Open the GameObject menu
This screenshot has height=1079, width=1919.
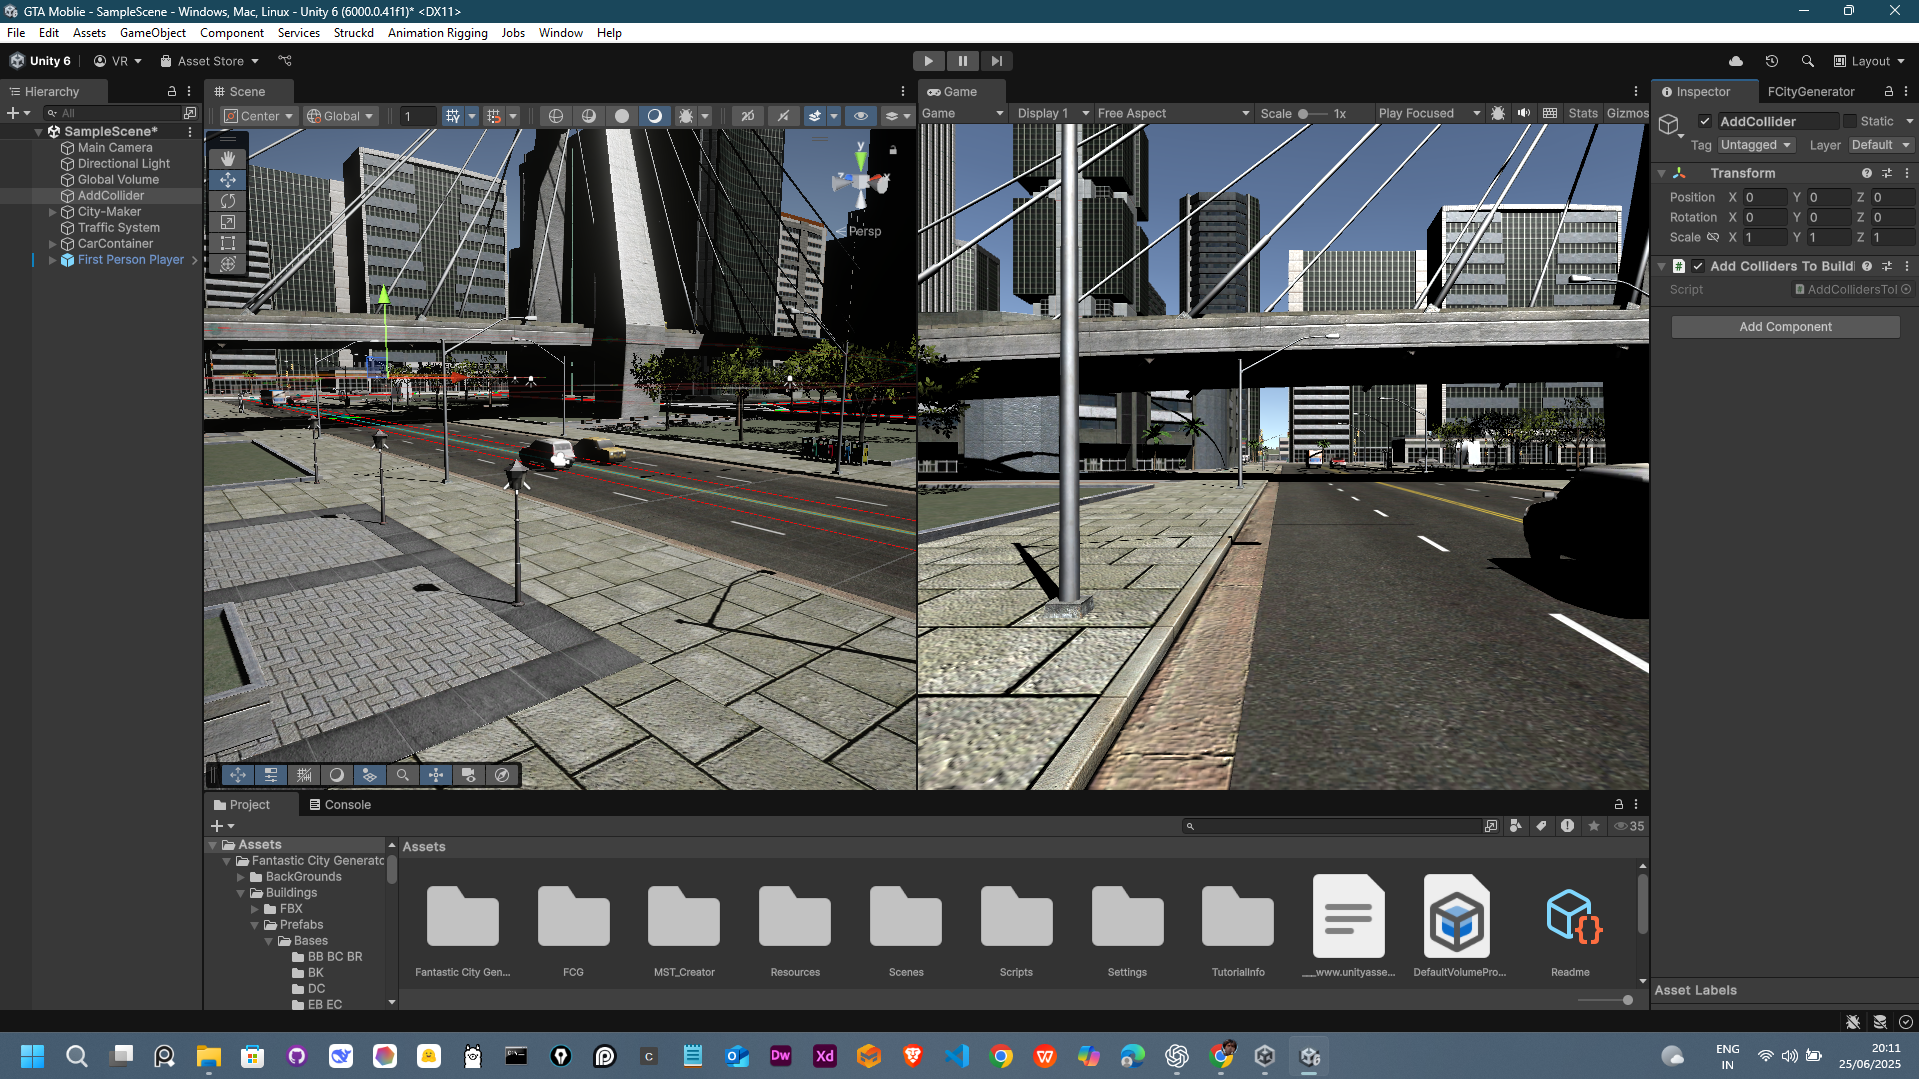152,33
